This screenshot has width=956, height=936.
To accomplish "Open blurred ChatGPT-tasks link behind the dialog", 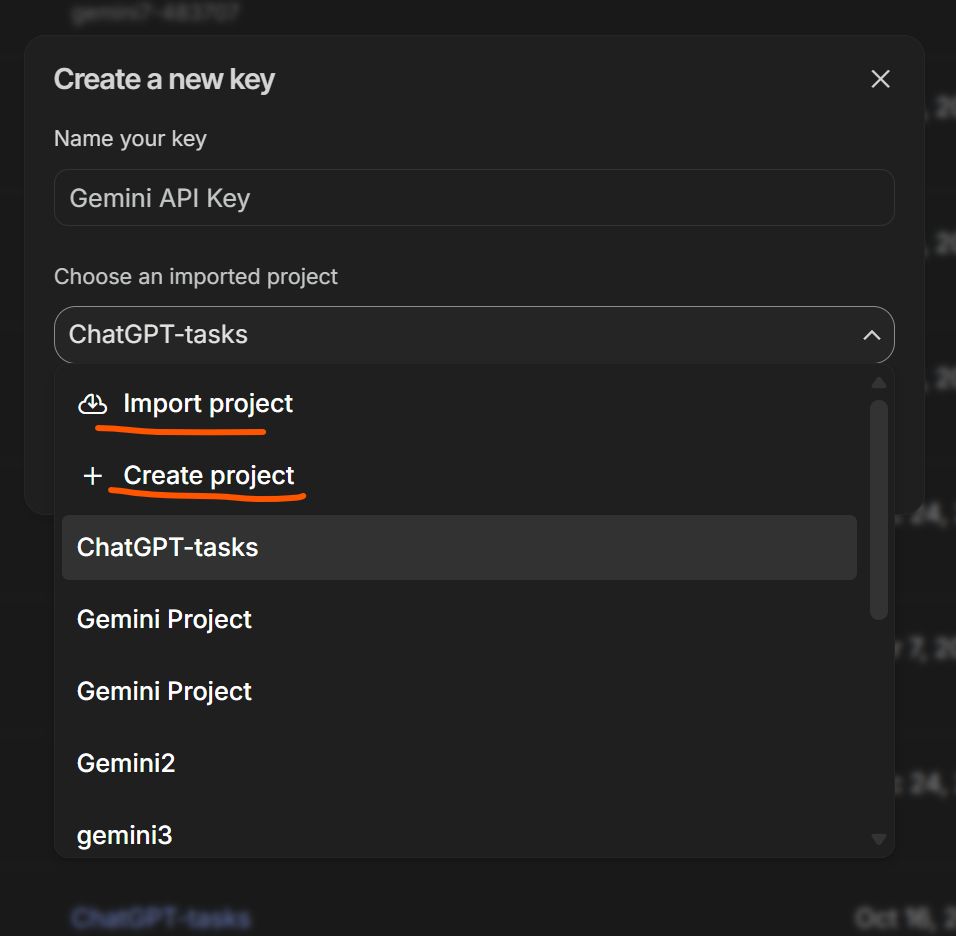I will 160,917.
